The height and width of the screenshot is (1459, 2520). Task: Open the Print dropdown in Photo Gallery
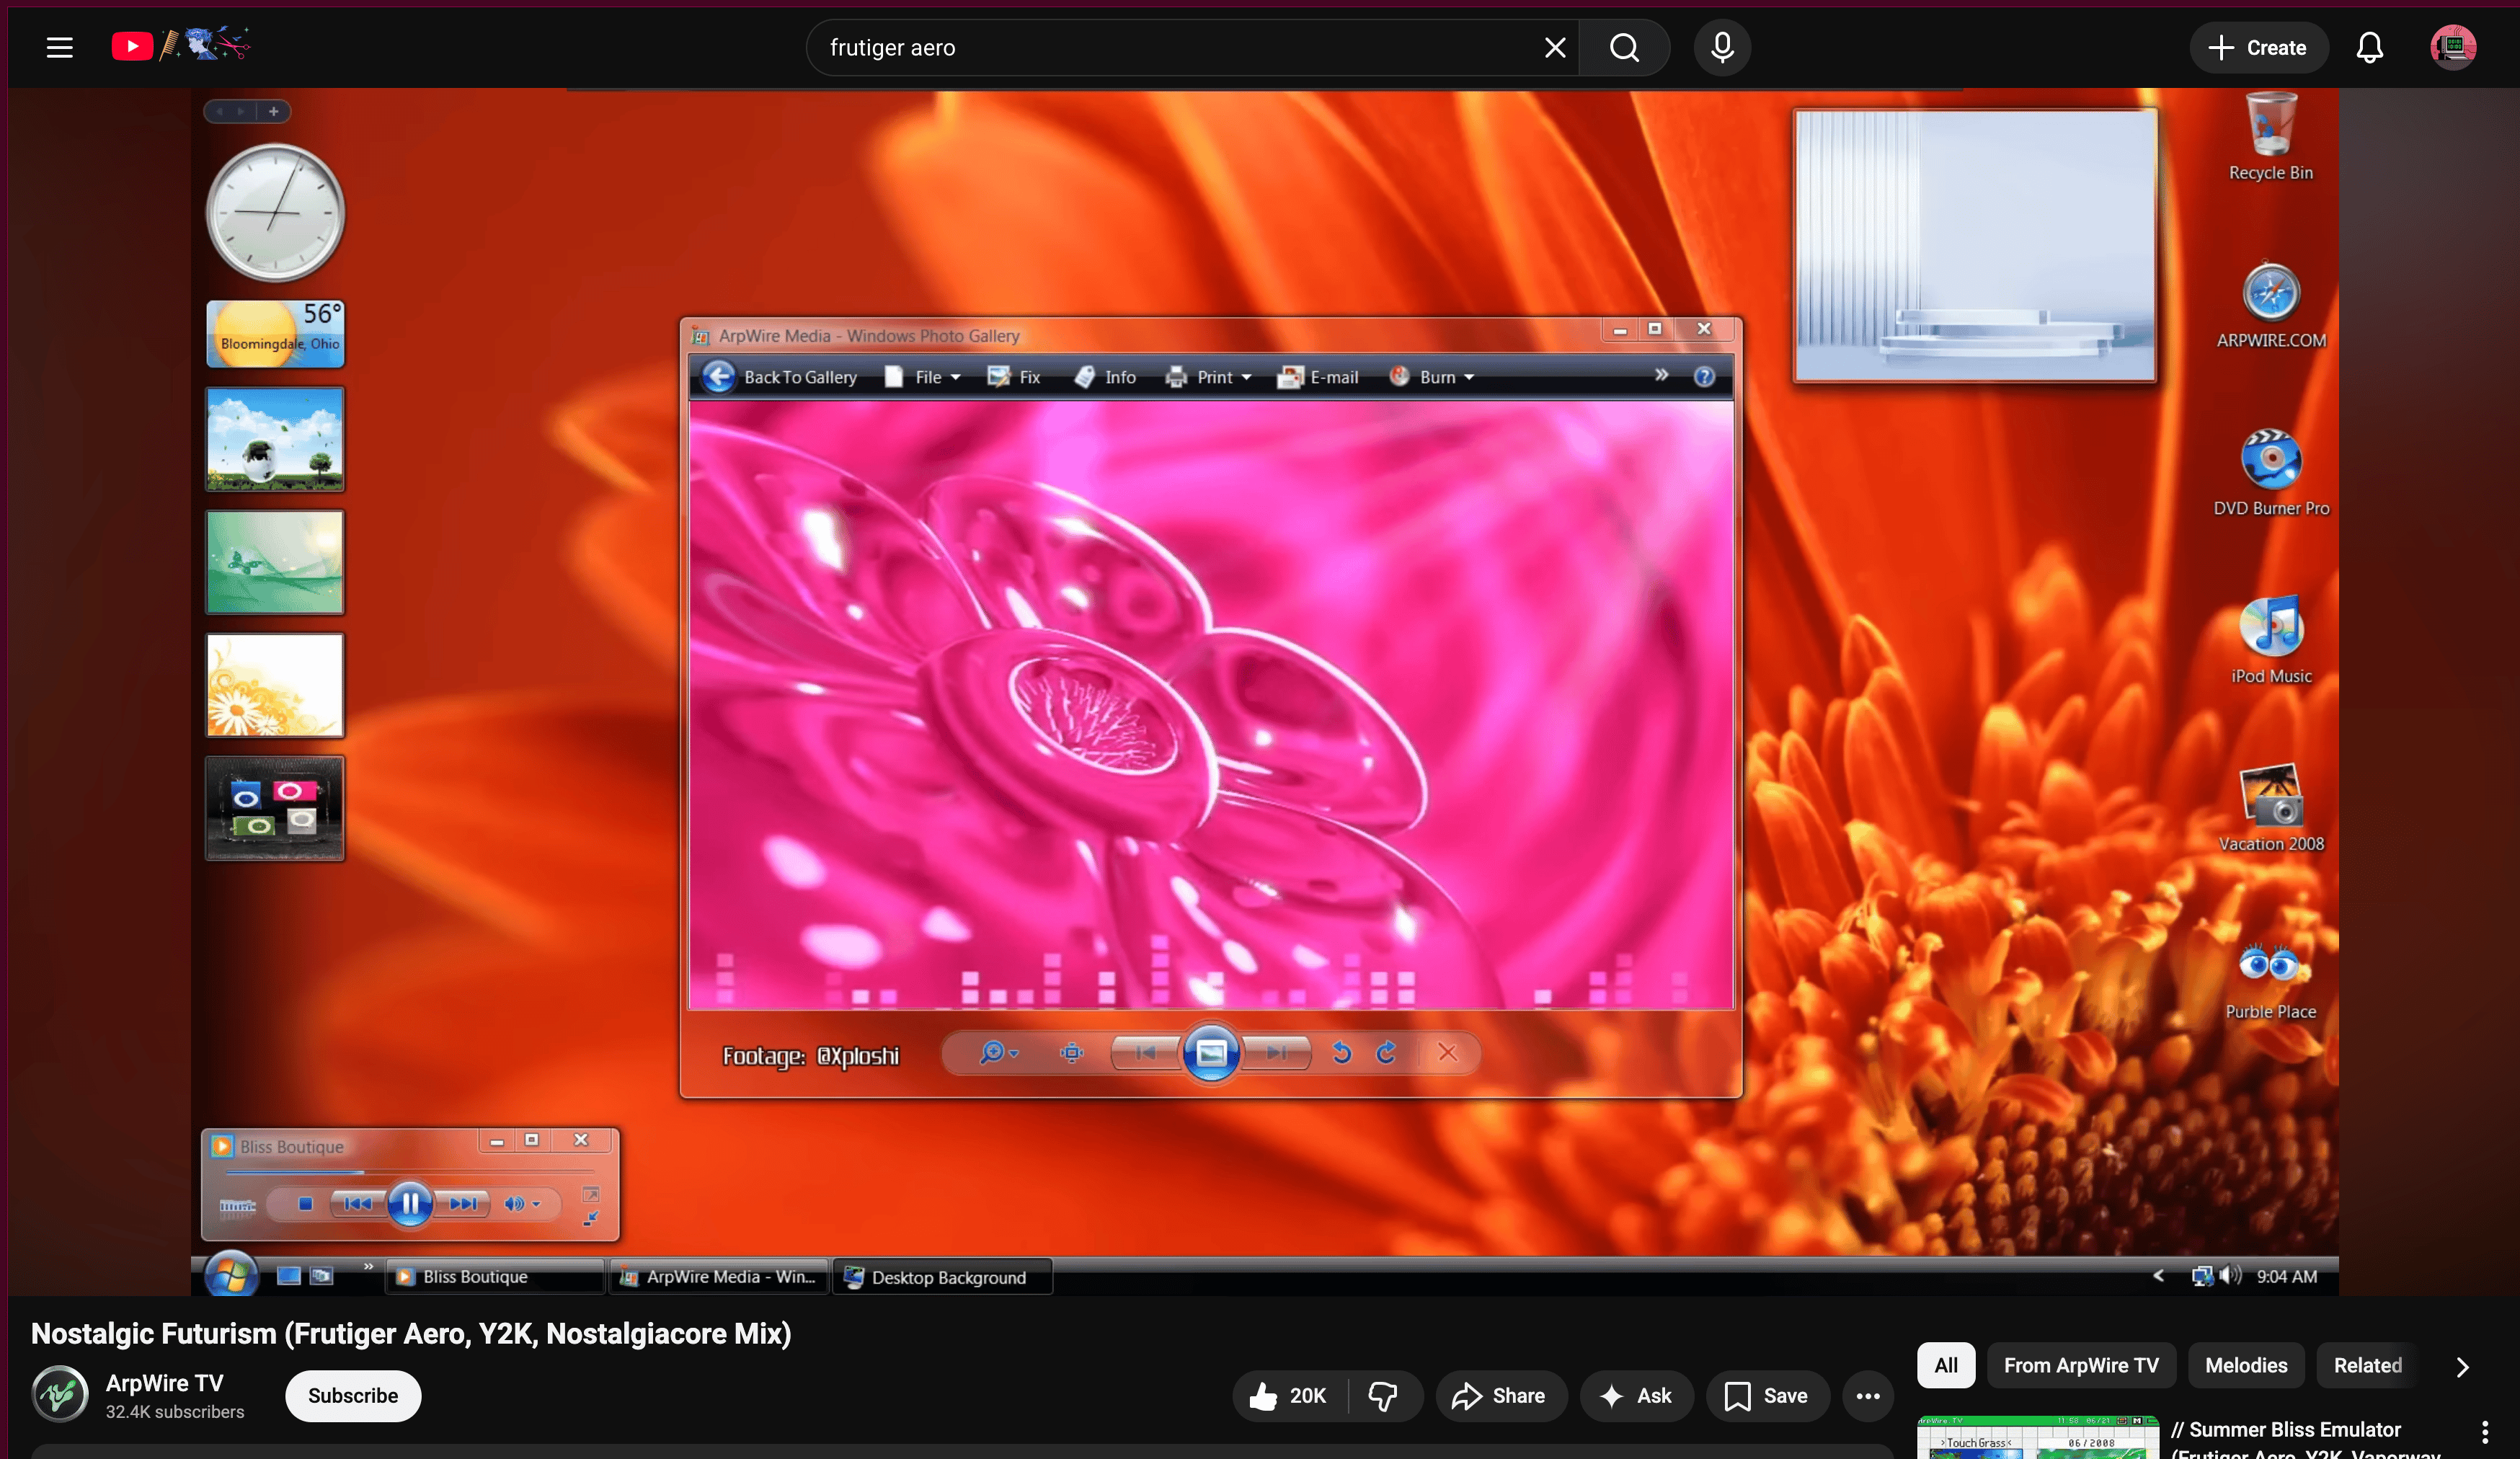point(1209,377)
